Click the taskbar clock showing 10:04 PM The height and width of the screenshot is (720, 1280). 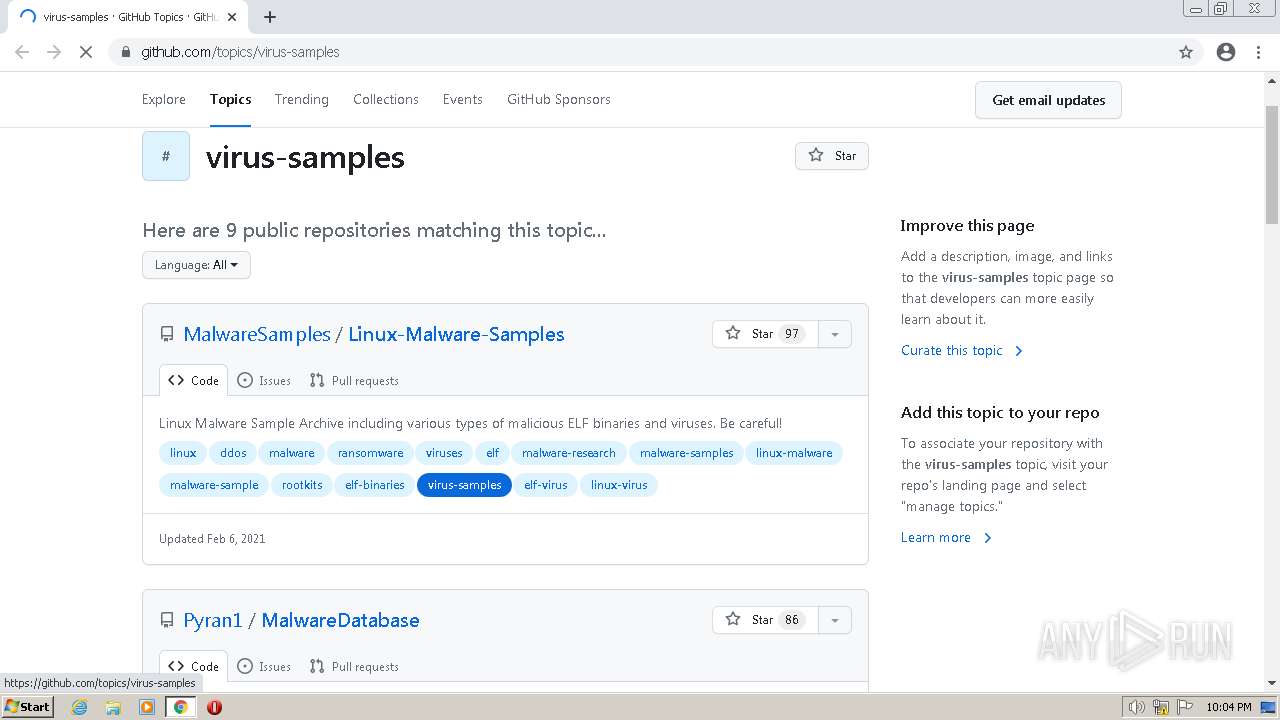(x=1228, y=707)
